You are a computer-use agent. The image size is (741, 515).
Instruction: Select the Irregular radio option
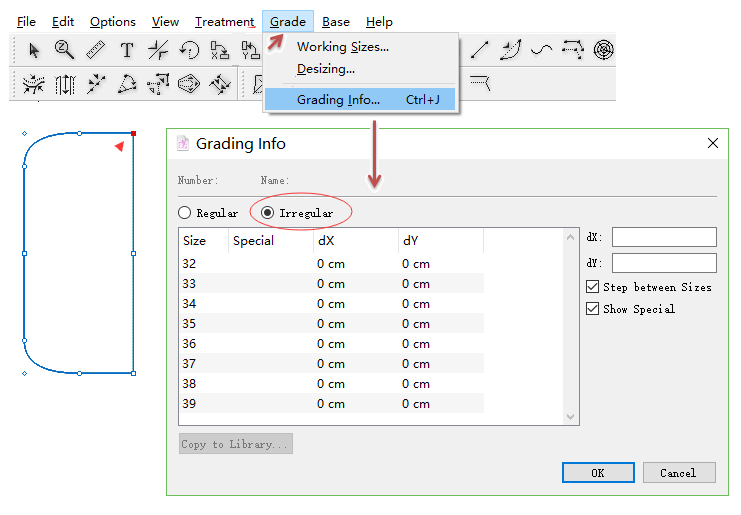tap(268, 213)
